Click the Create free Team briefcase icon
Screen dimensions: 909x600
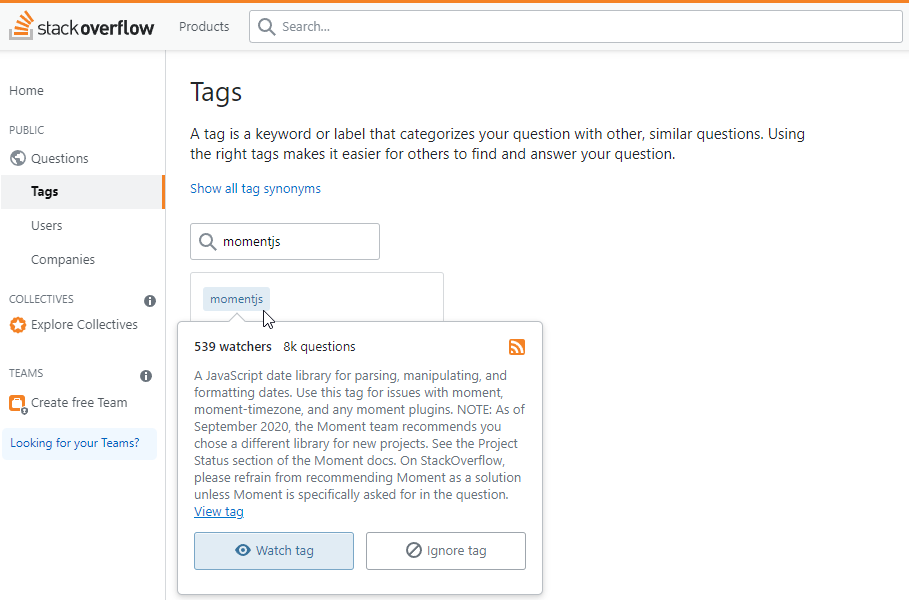pos(17,402)
